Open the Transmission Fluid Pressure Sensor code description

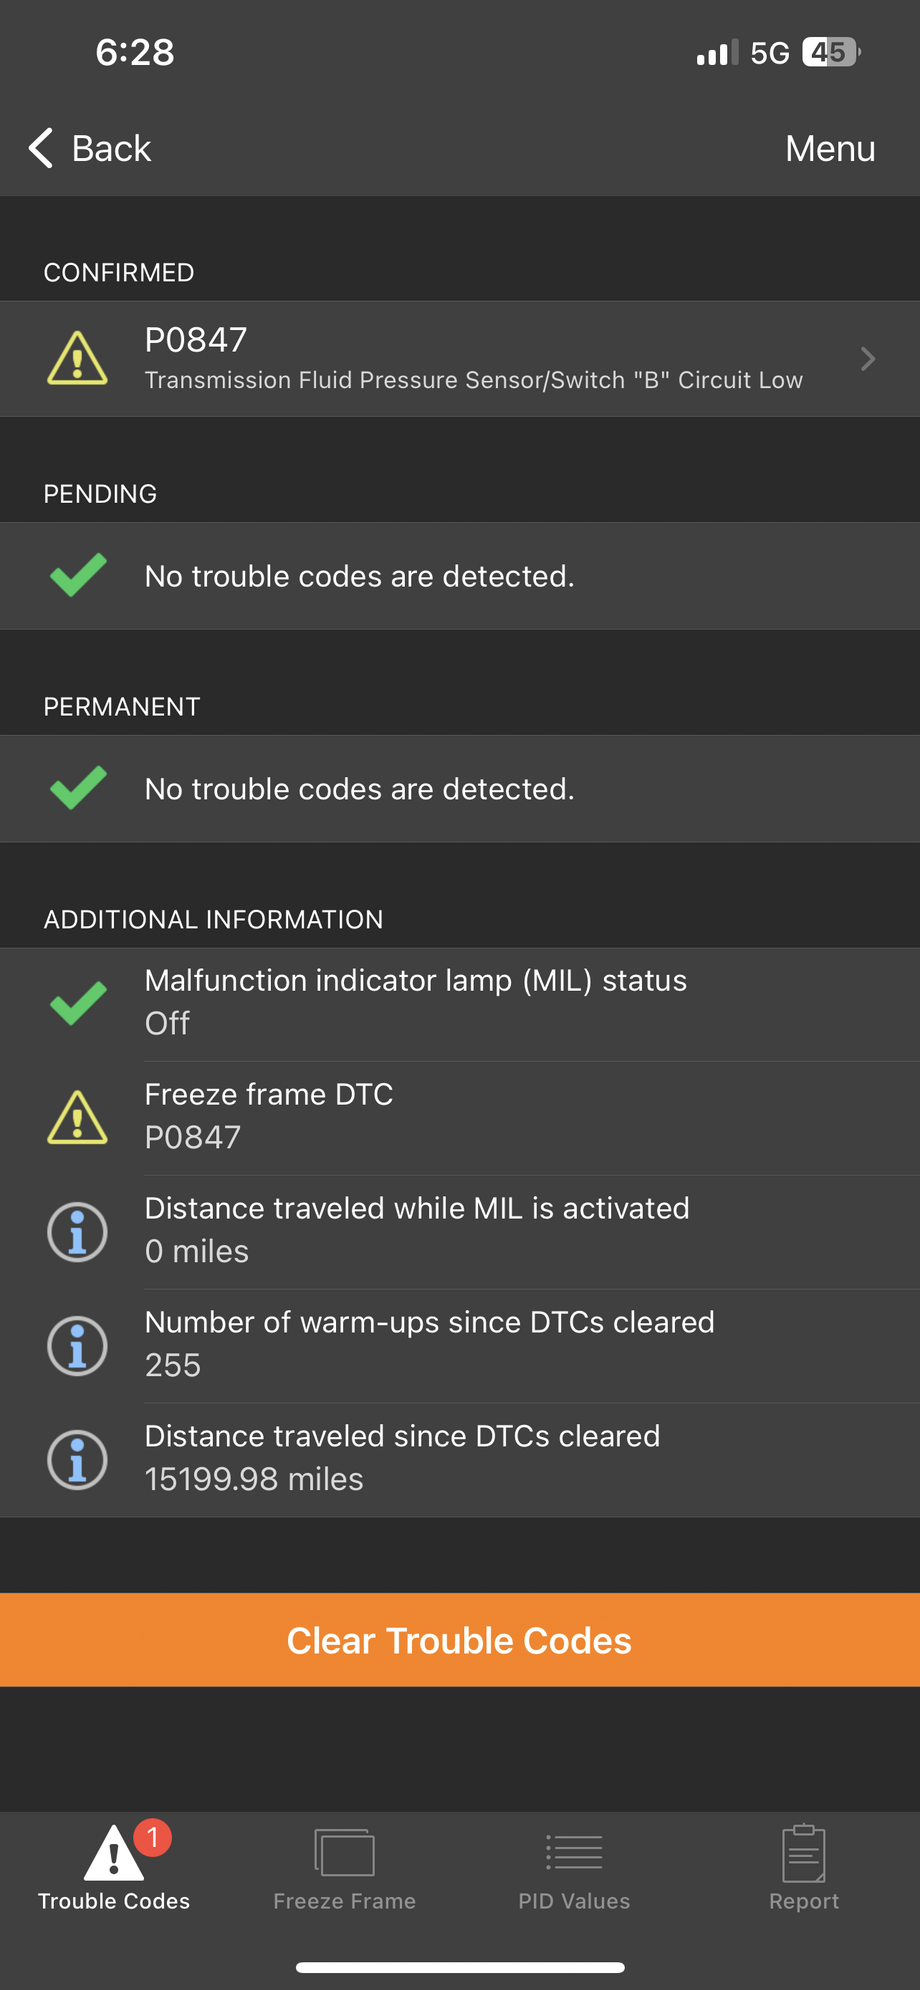[473, 380]
